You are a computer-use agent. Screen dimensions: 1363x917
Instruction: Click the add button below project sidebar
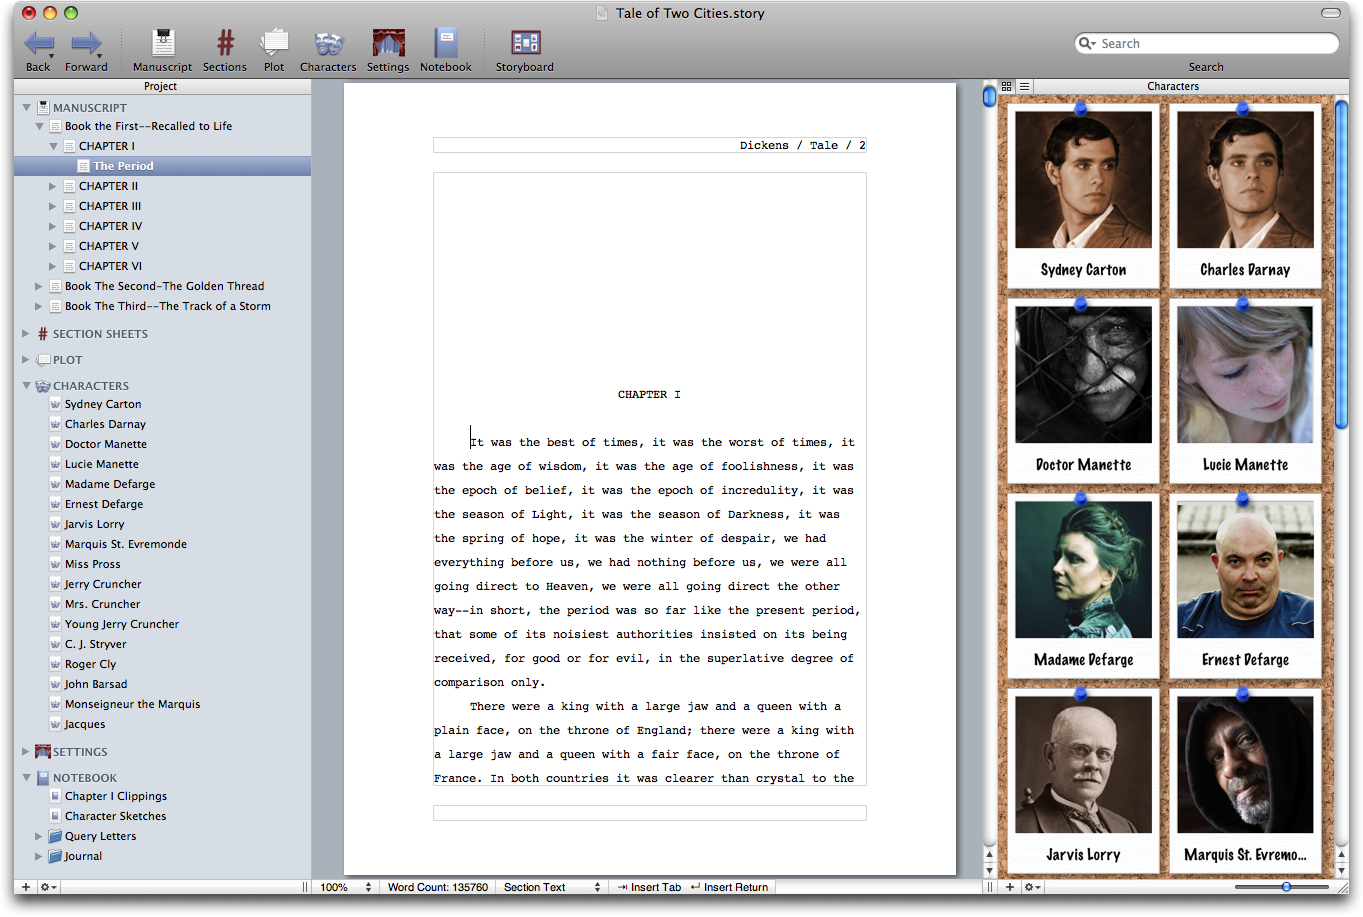click(x=26, y=887)
